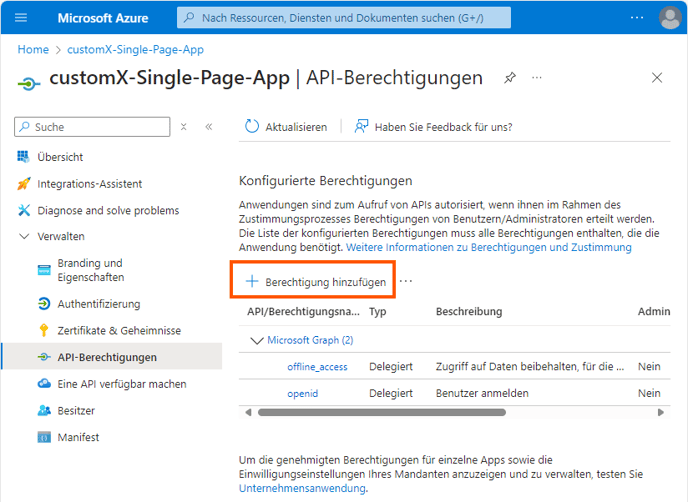Click the Authentifizierung arrow icon
The image size is (688, 502).
[x=44, y=304]
